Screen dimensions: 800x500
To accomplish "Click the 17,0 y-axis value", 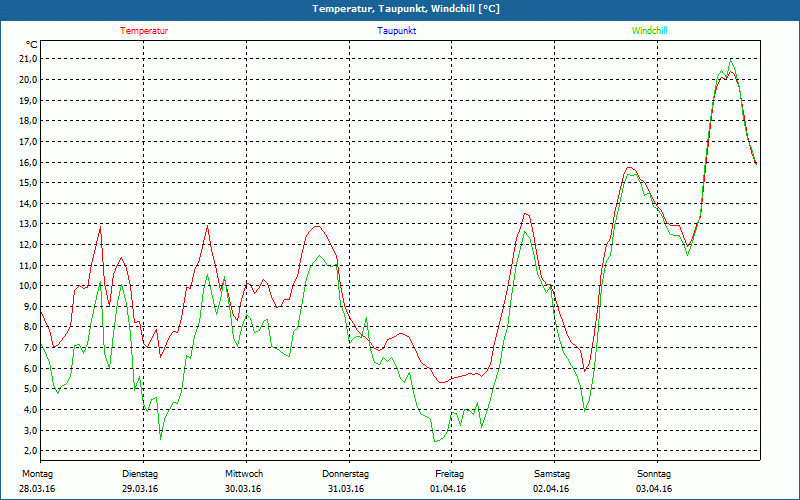I will pyautogui.click(x=29, y=142).
